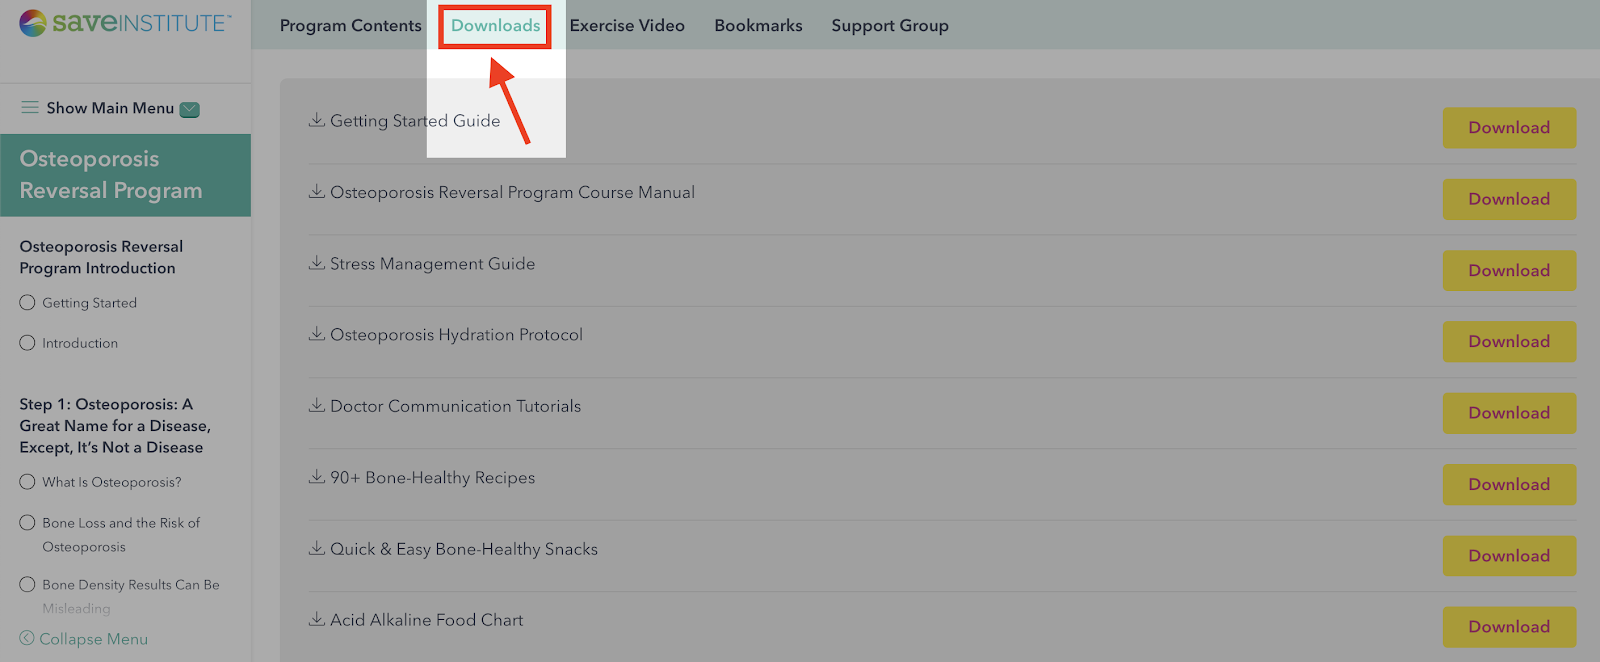This screenshot has width=1600, height=662.
Task: Click the Save Institute logo
Action: point(126,22)
